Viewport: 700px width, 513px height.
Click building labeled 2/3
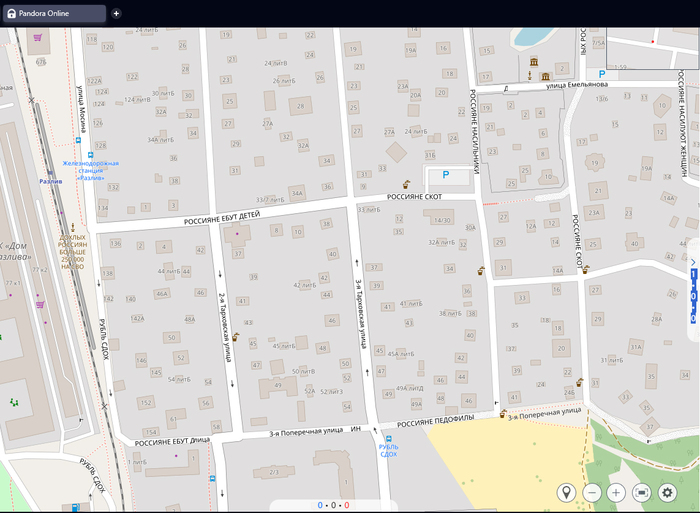(274, 472)
